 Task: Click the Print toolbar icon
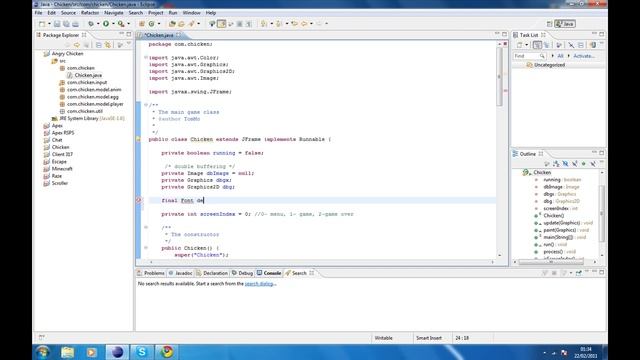pyautogui.click(x=76, y=24)
